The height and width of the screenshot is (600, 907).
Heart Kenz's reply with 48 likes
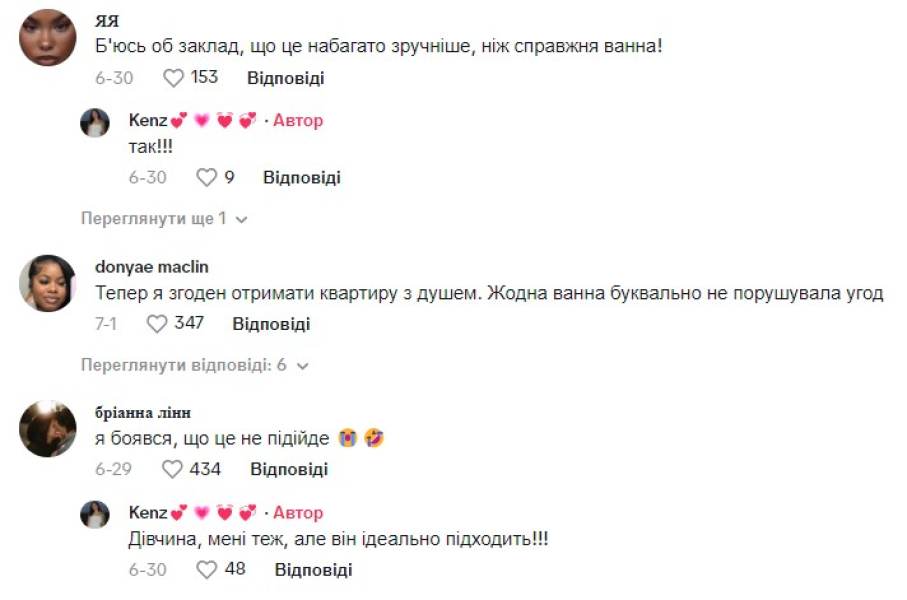(x=207, y=570)
